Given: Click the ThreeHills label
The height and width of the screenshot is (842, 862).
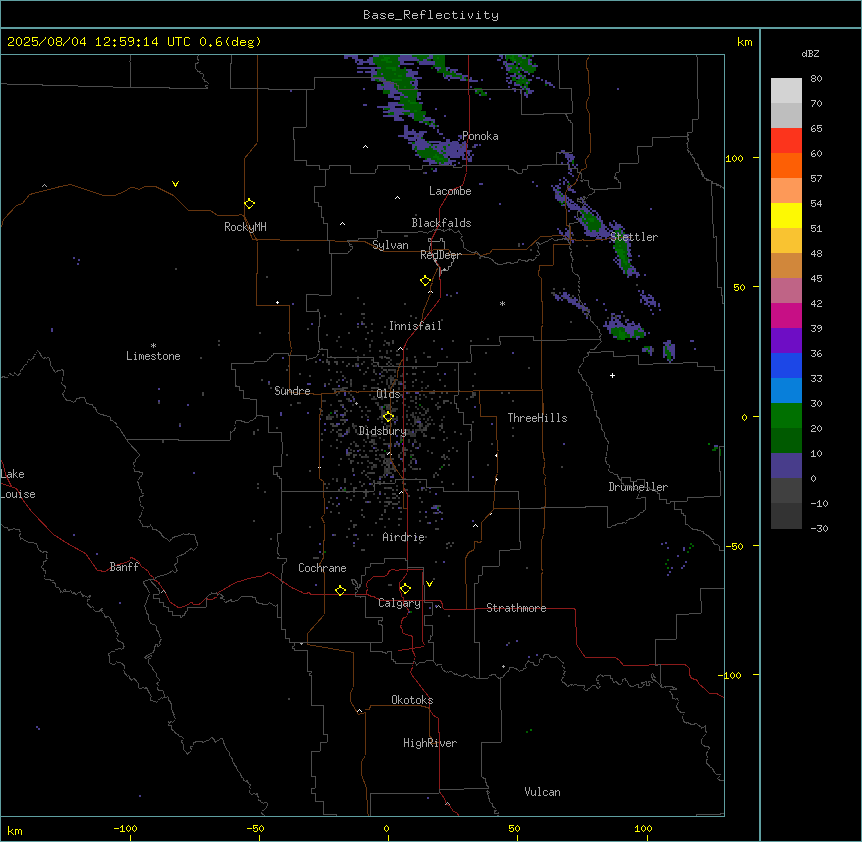Looking at the screenshot, I should pyautogui.click(x=538, y=418).
